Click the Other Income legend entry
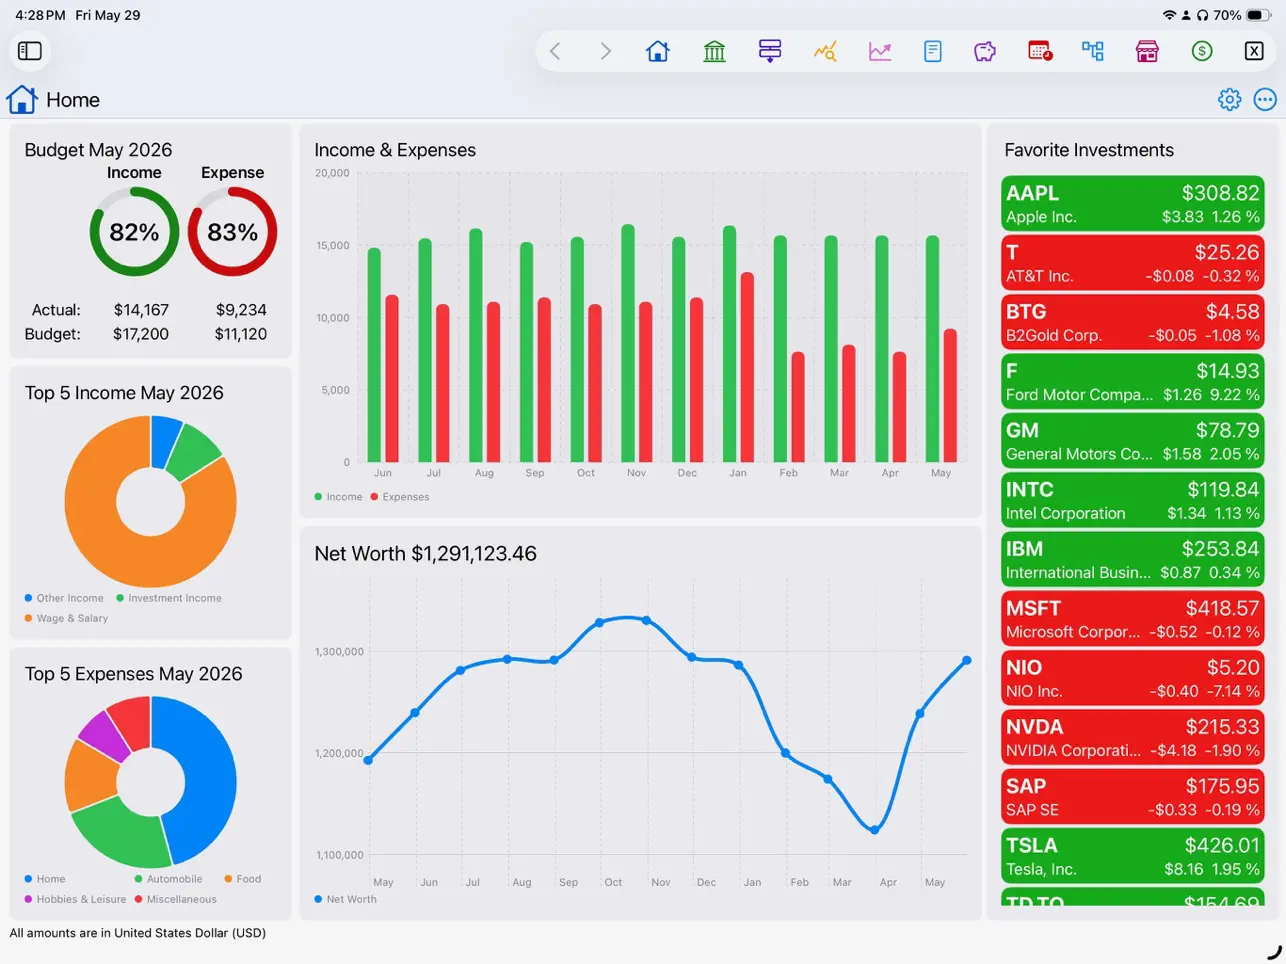This screenshot has width=1286, height=964. tap(64, 598)
